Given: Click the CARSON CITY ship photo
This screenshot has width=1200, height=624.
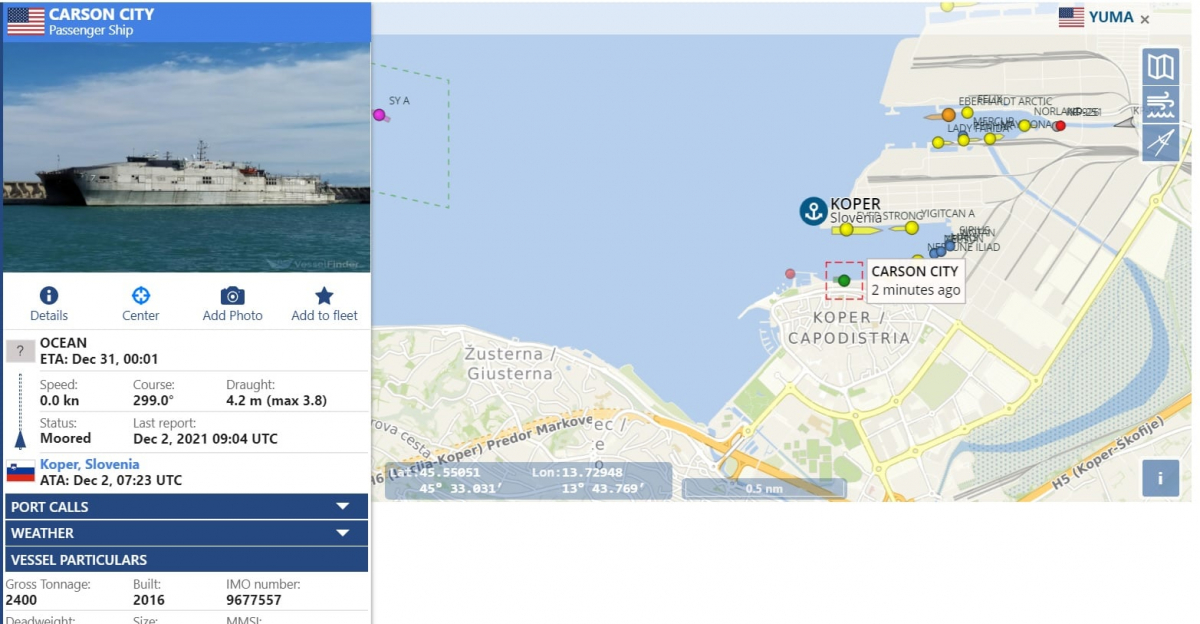Looking at the screenshot, I should click(x=186, y=157).
